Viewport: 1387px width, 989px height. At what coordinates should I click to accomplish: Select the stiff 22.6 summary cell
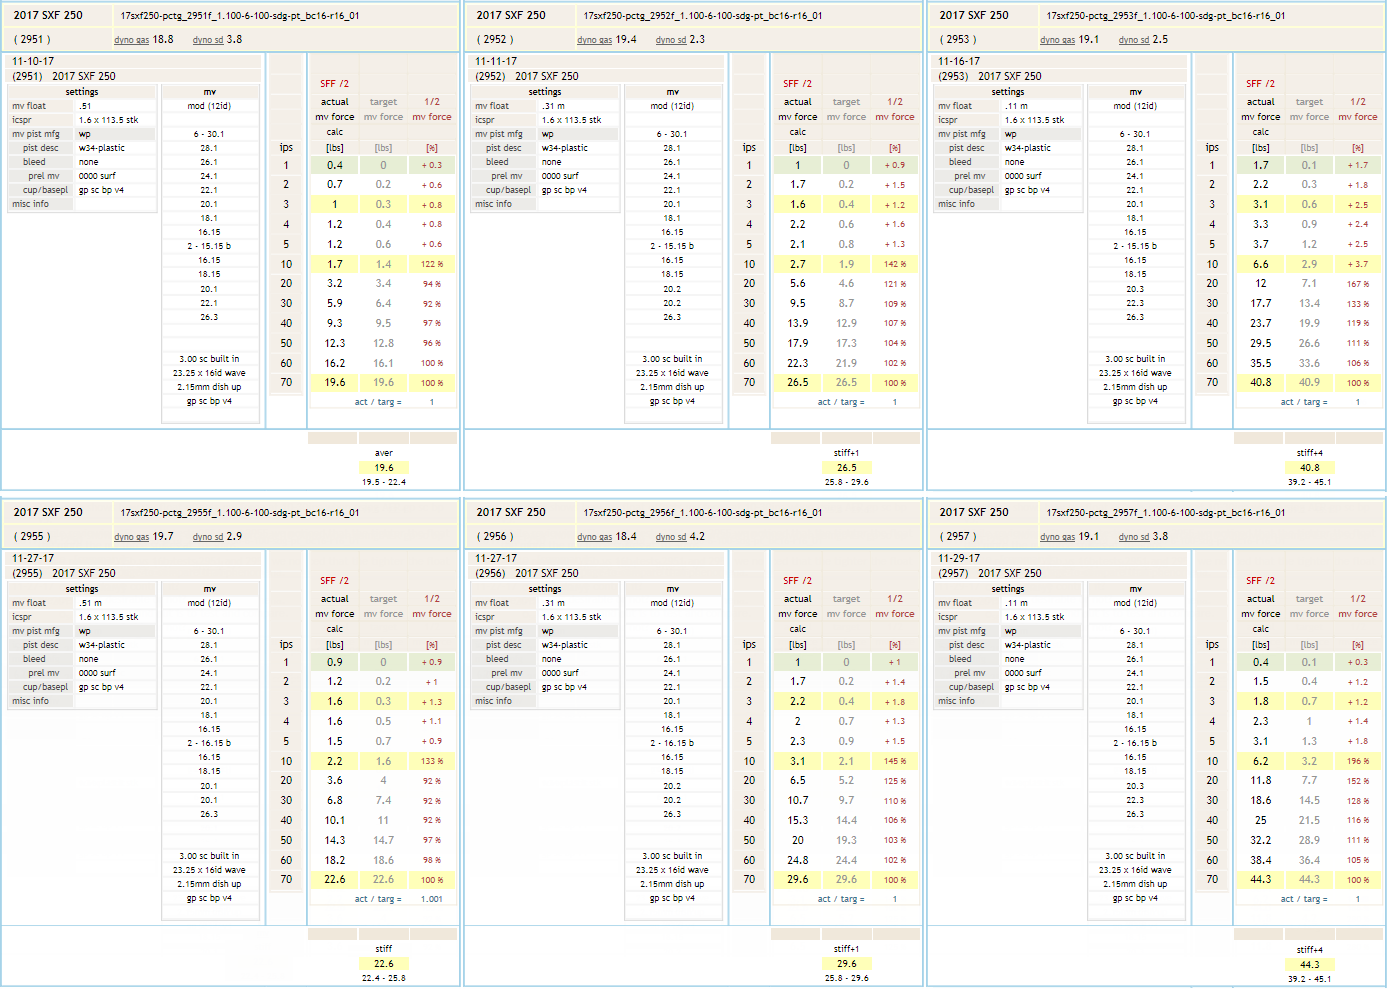click(x=383, y=964)
